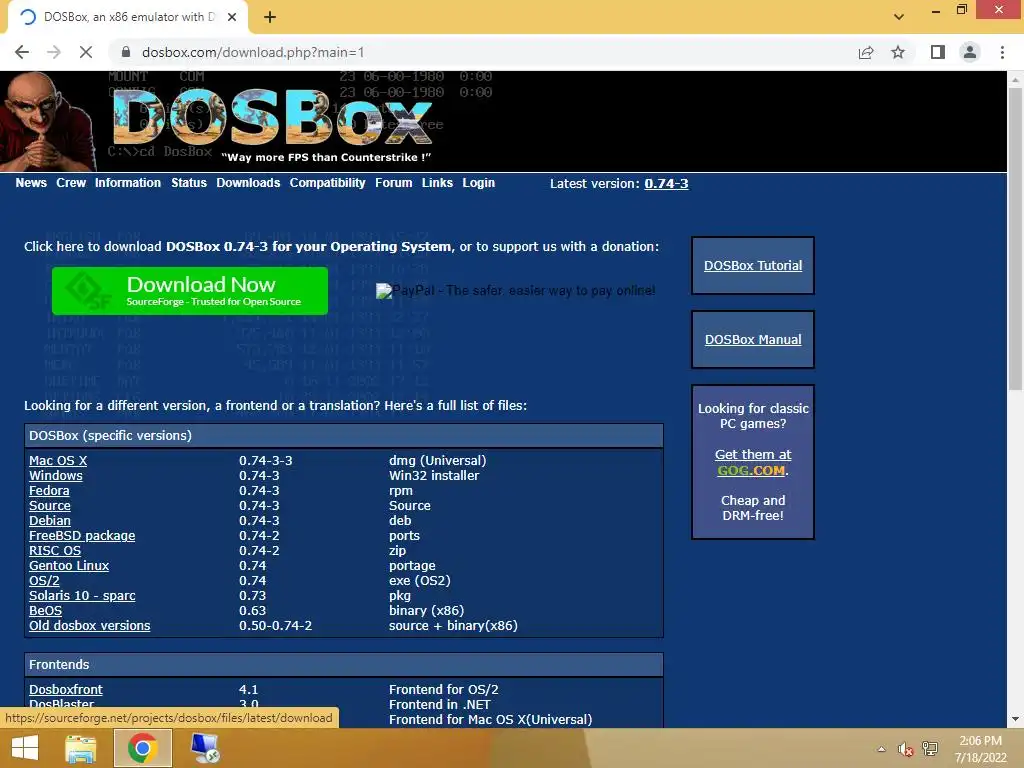Click the Fedora download link
The height and width of the screenshot is (768, 1024).
pos(49,490)
